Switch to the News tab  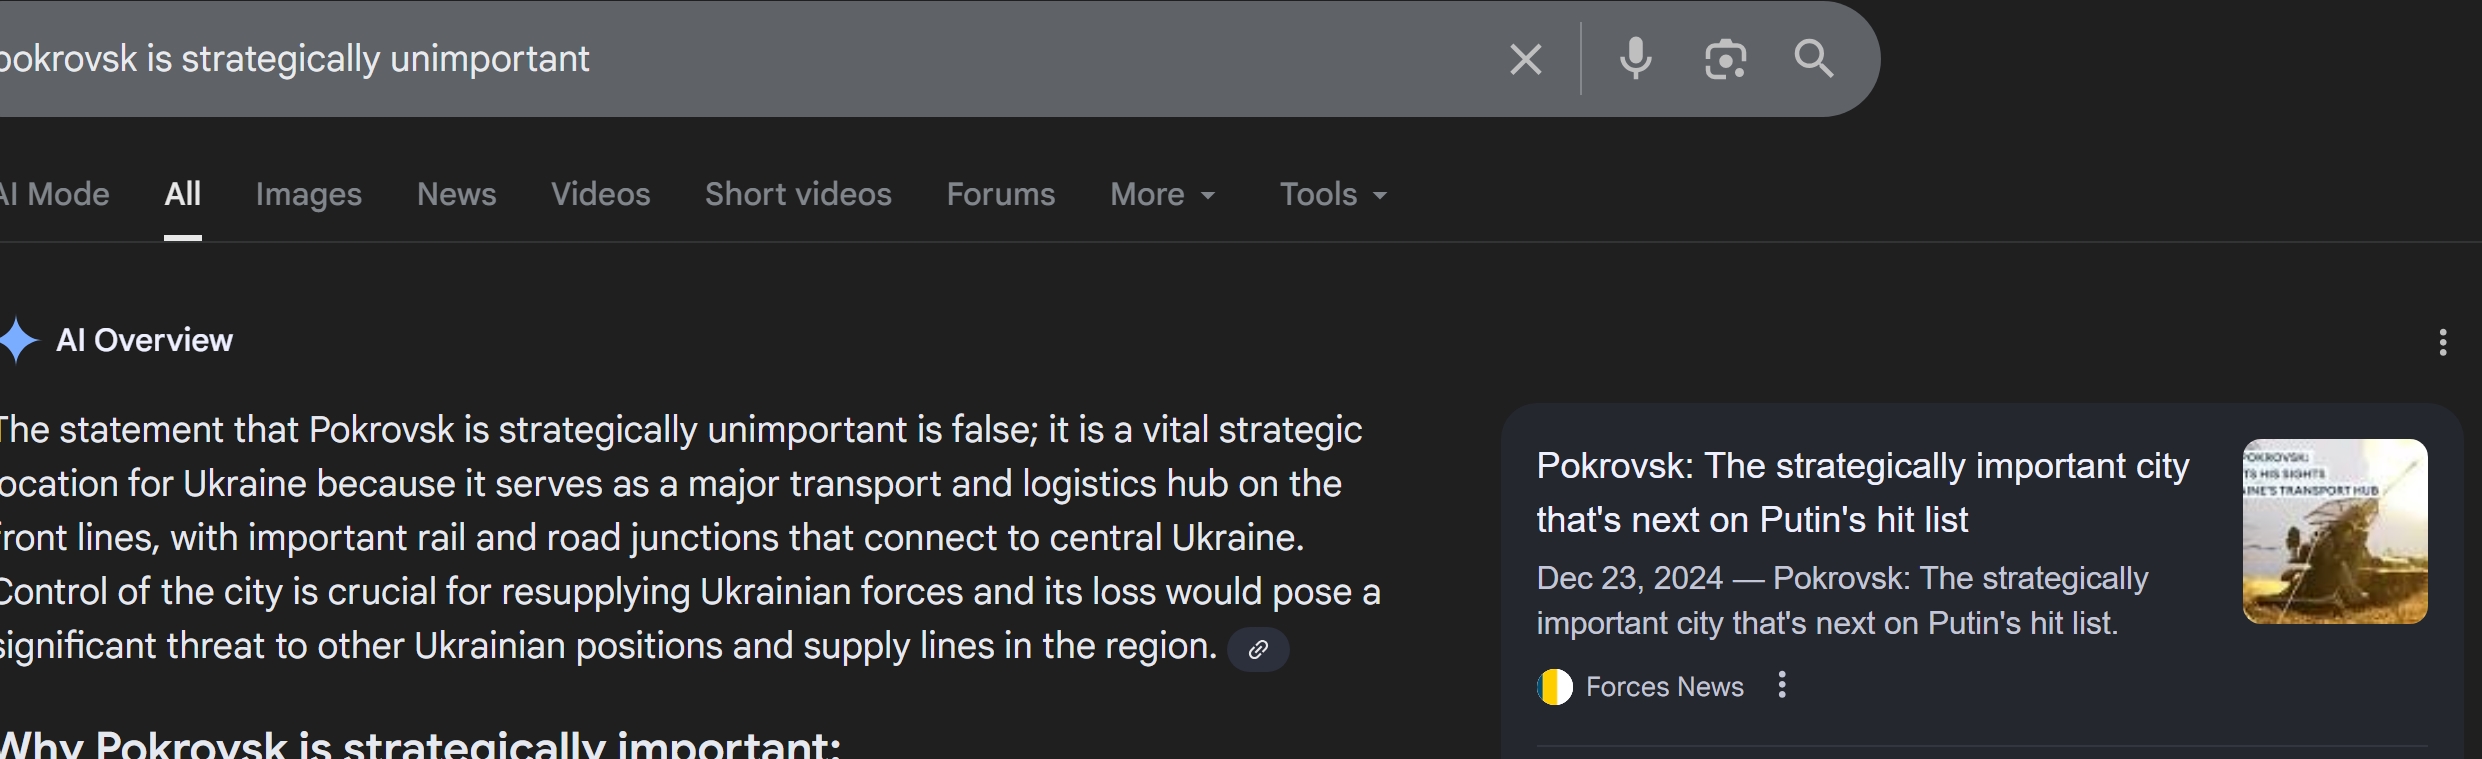457,194
